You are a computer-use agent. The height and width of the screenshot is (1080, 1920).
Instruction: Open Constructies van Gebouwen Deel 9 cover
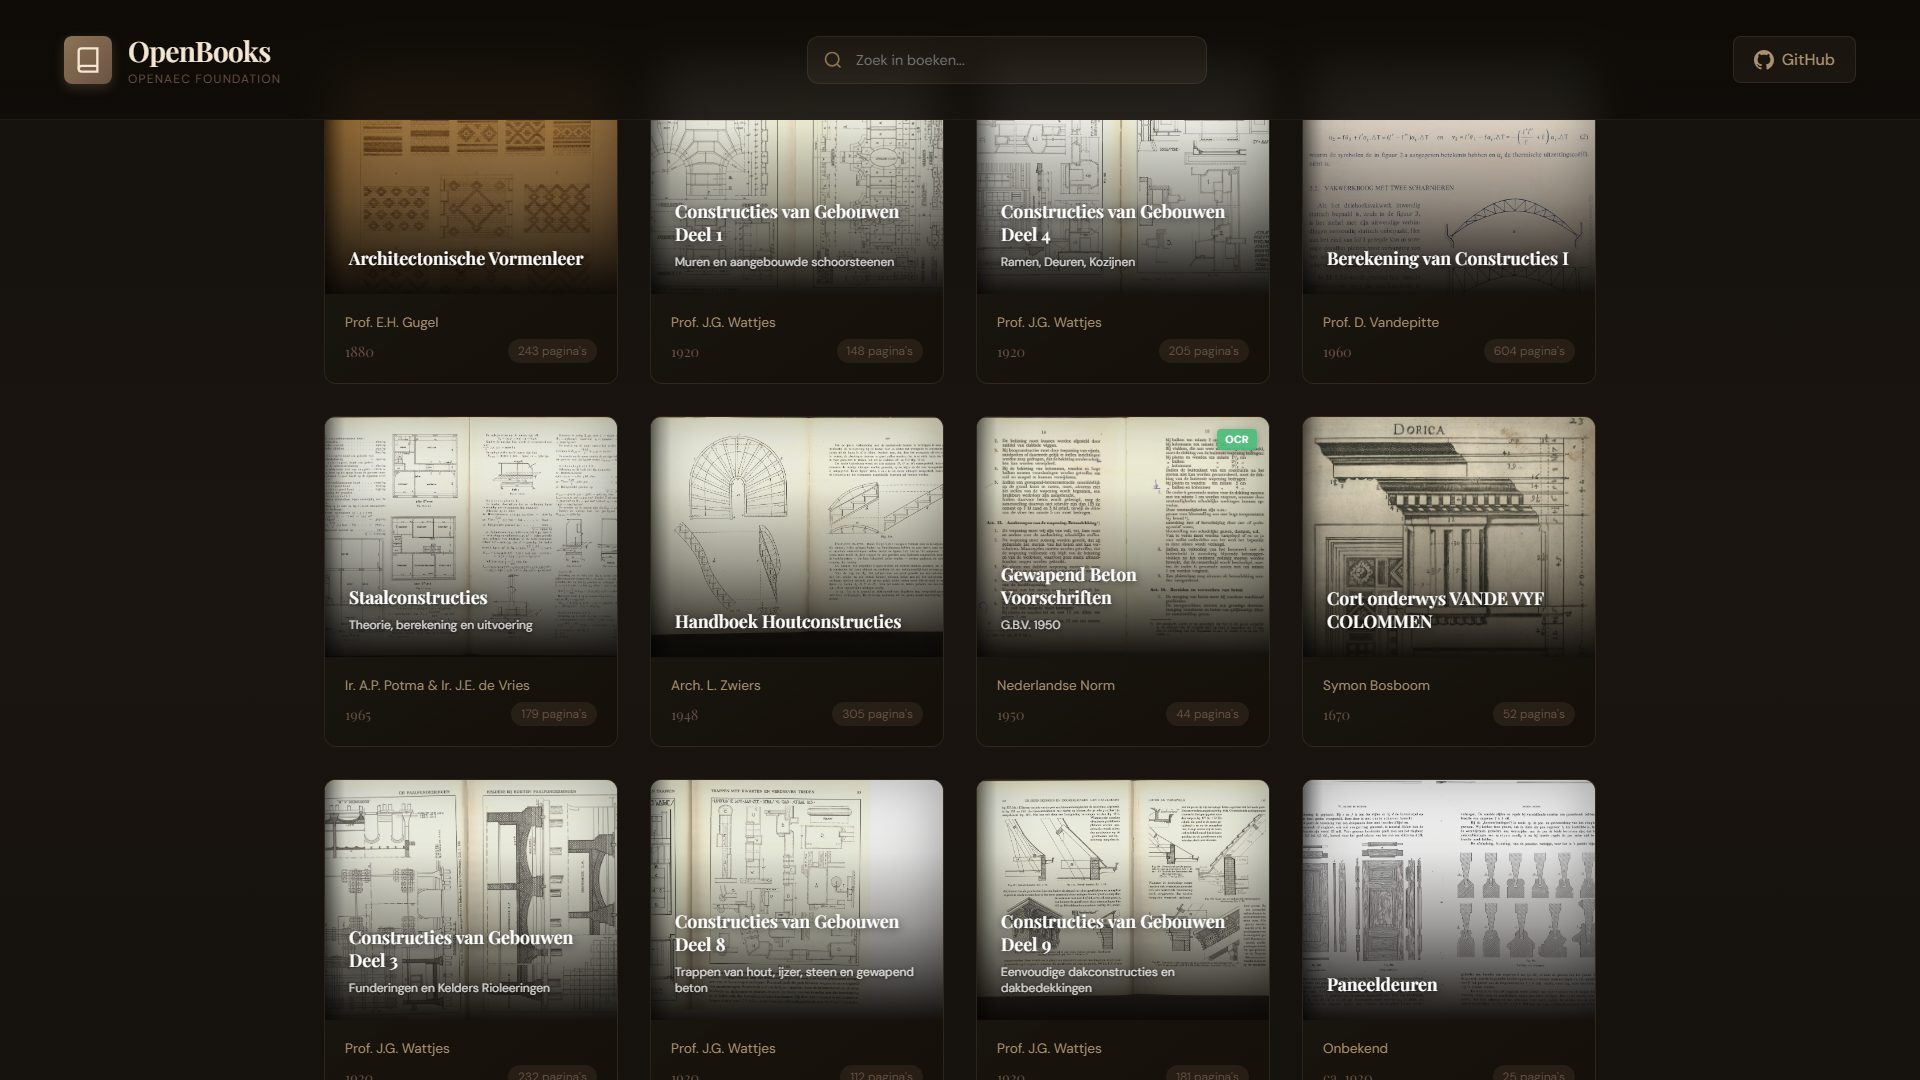pyautogui.click(x=1123, y=900)
